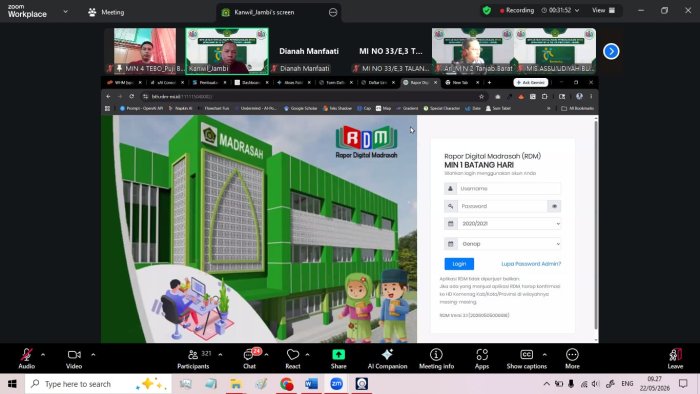This screenshot has height=394, width=700.
Task: Open the bookmarks apps grid icon
Action: click(108, 108)
